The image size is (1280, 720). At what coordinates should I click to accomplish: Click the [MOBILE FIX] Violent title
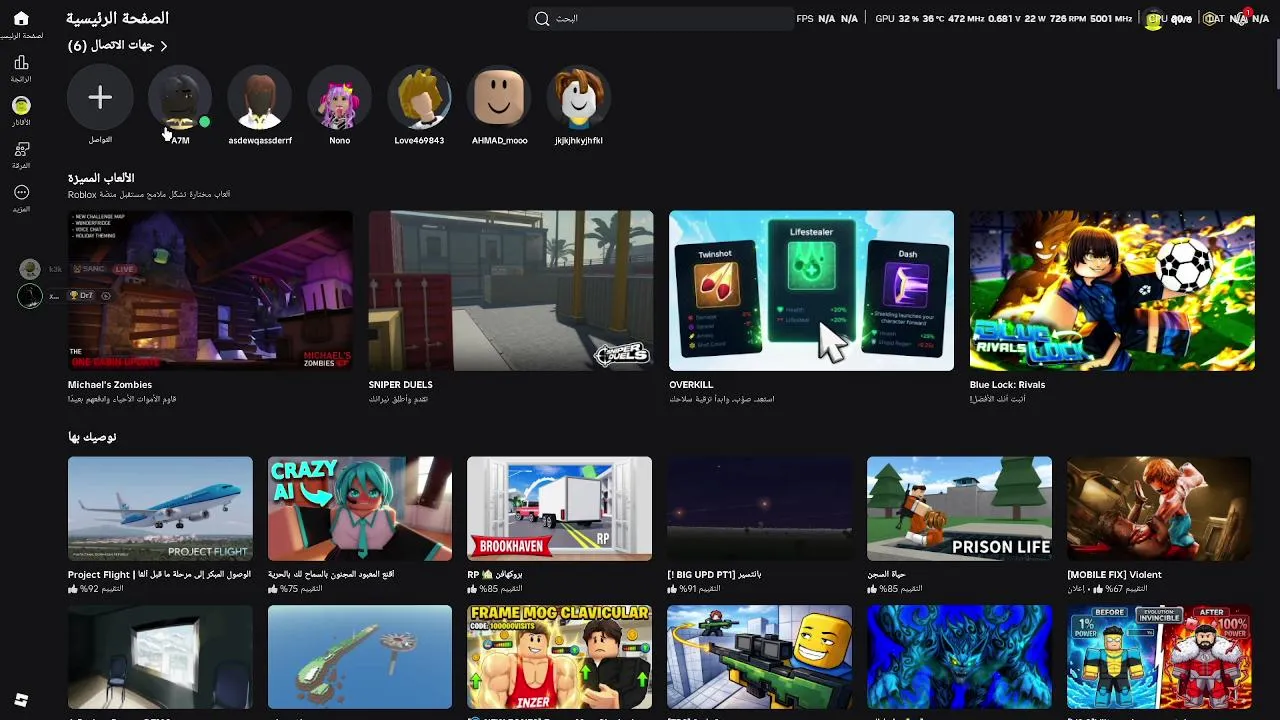[x=1114, y=575]
